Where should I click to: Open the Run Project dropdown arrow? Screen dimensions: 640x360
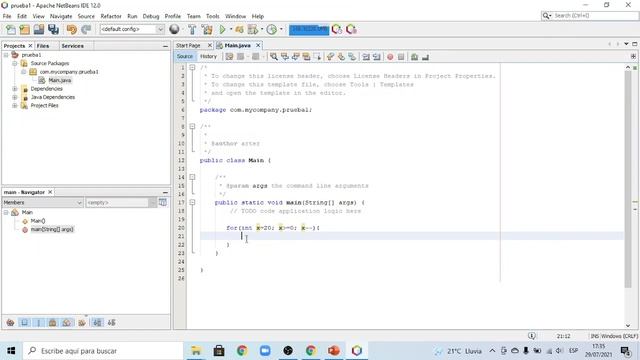pyautogui.click(x=231, y=29)
